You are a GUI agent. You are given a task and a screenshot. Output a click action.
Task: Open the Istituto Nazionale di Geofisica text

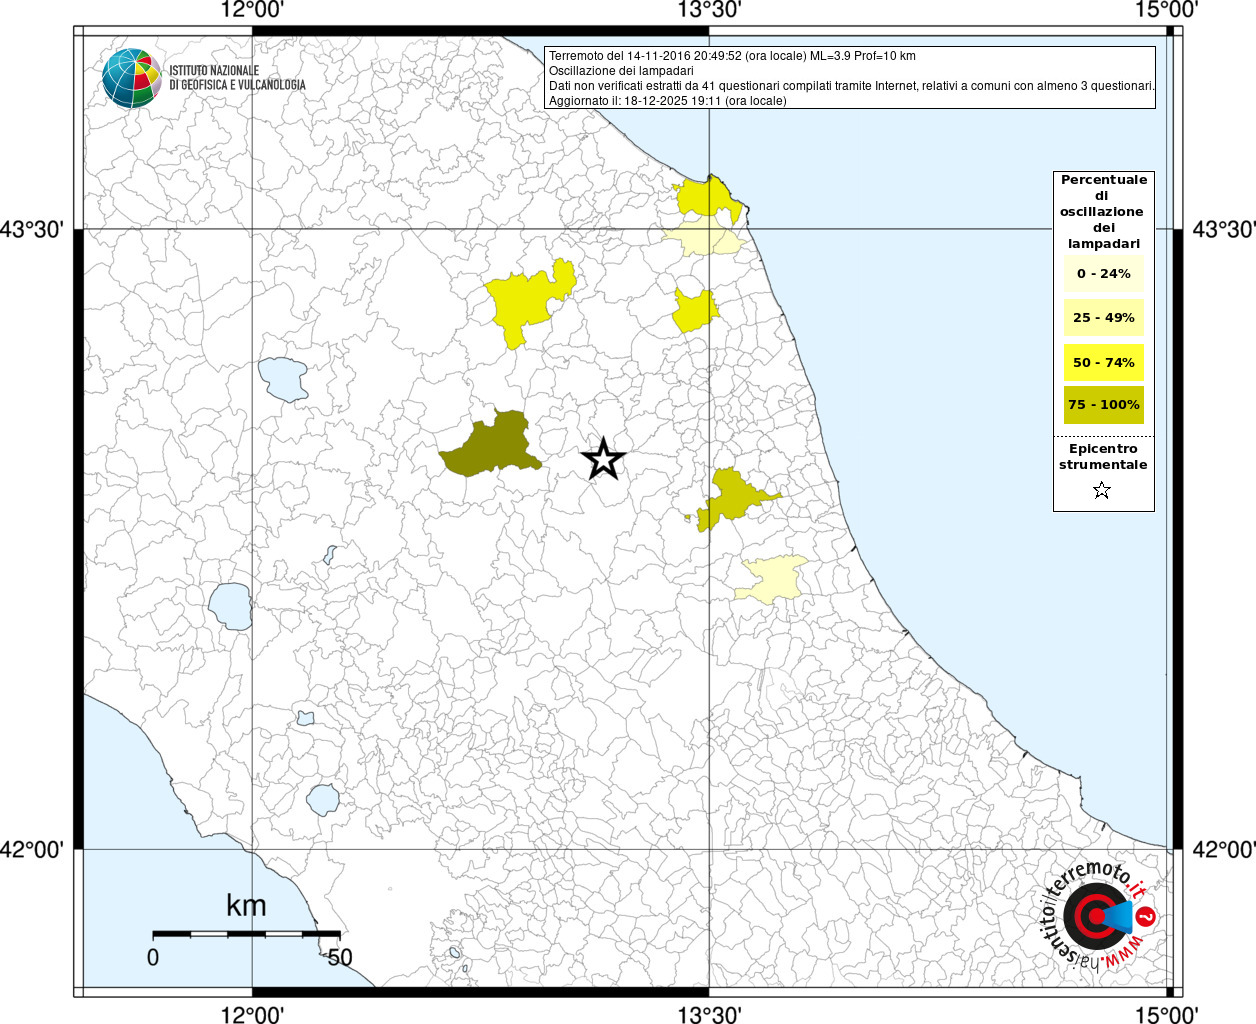(x=236, y=78)
